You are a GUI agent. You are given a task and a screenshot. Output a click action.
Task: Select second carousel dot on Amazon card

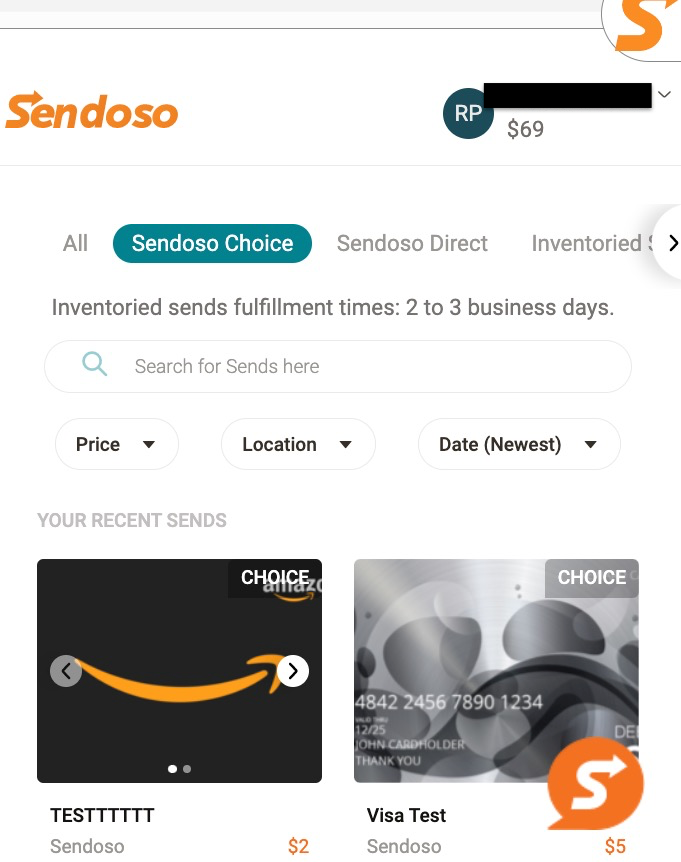187,769
